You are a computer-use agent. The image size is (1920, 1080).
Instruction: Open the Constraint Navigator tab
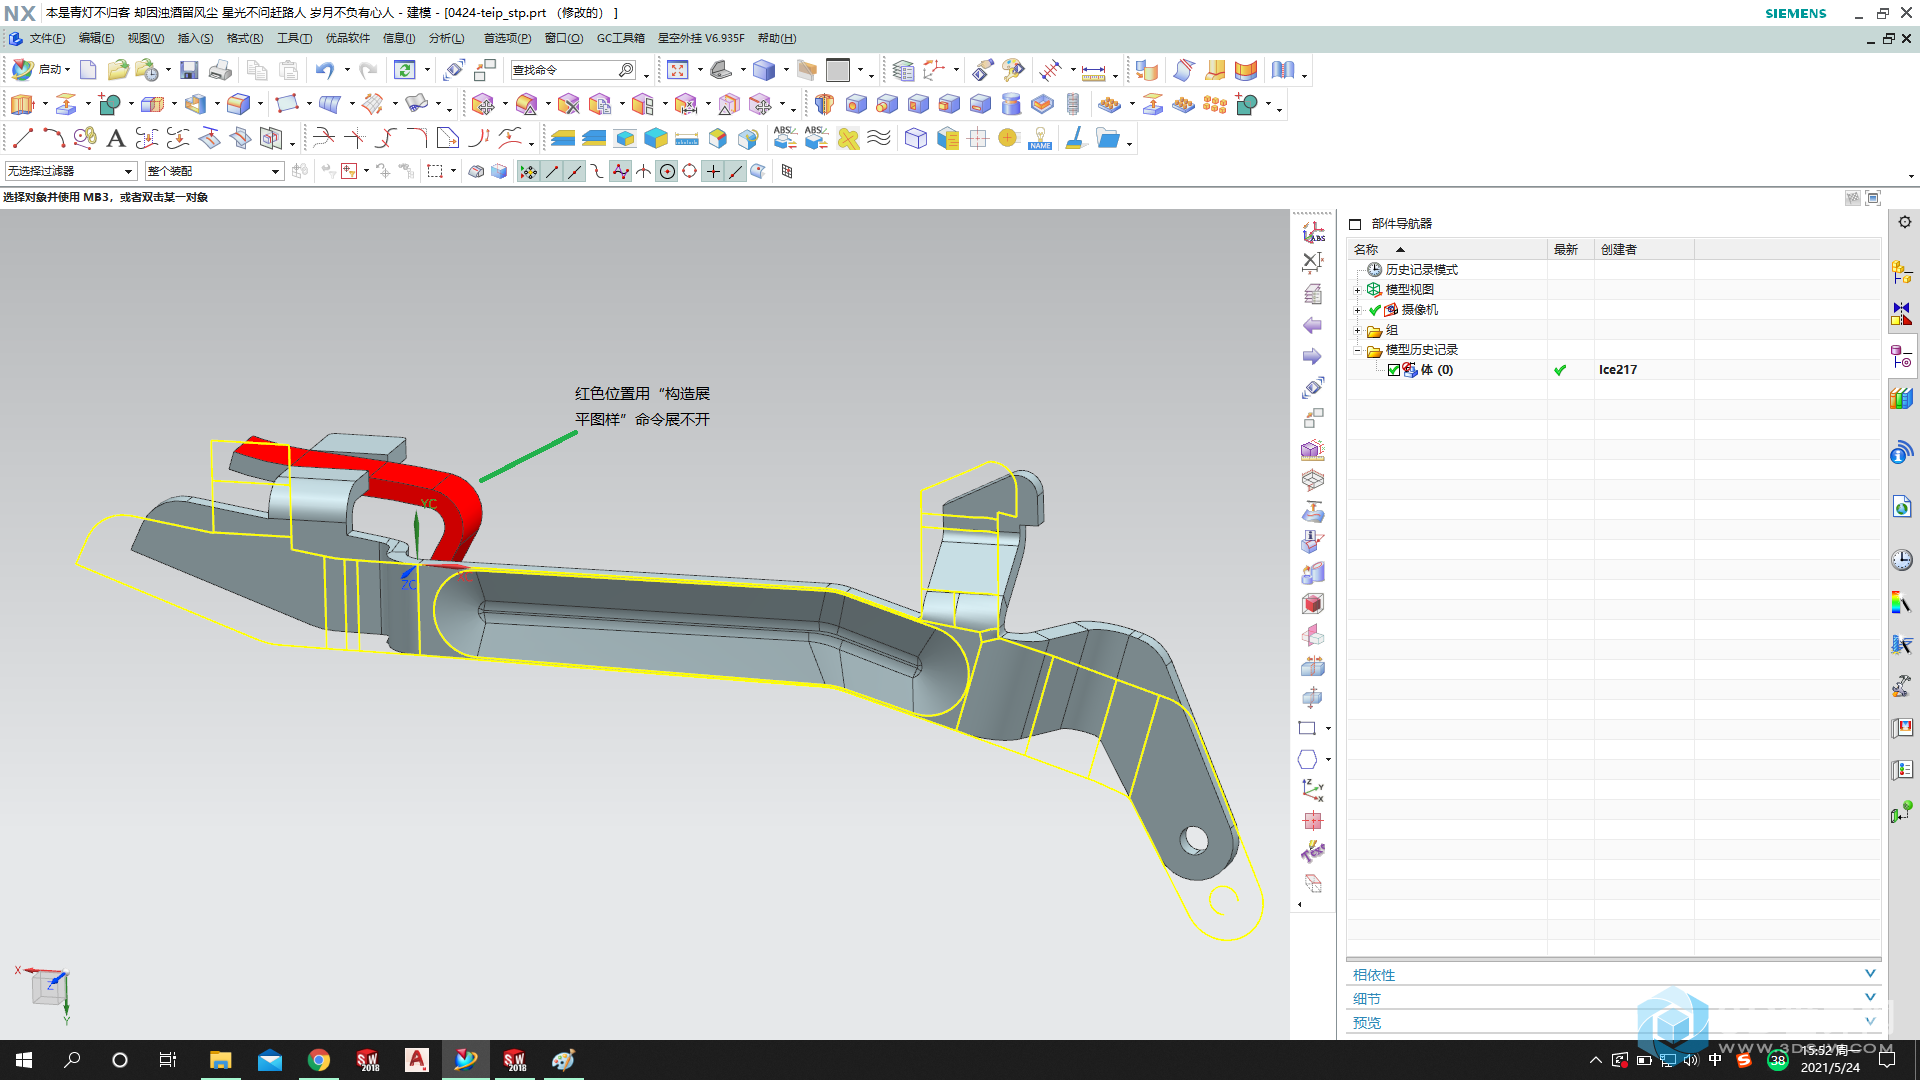point(1902,314)
